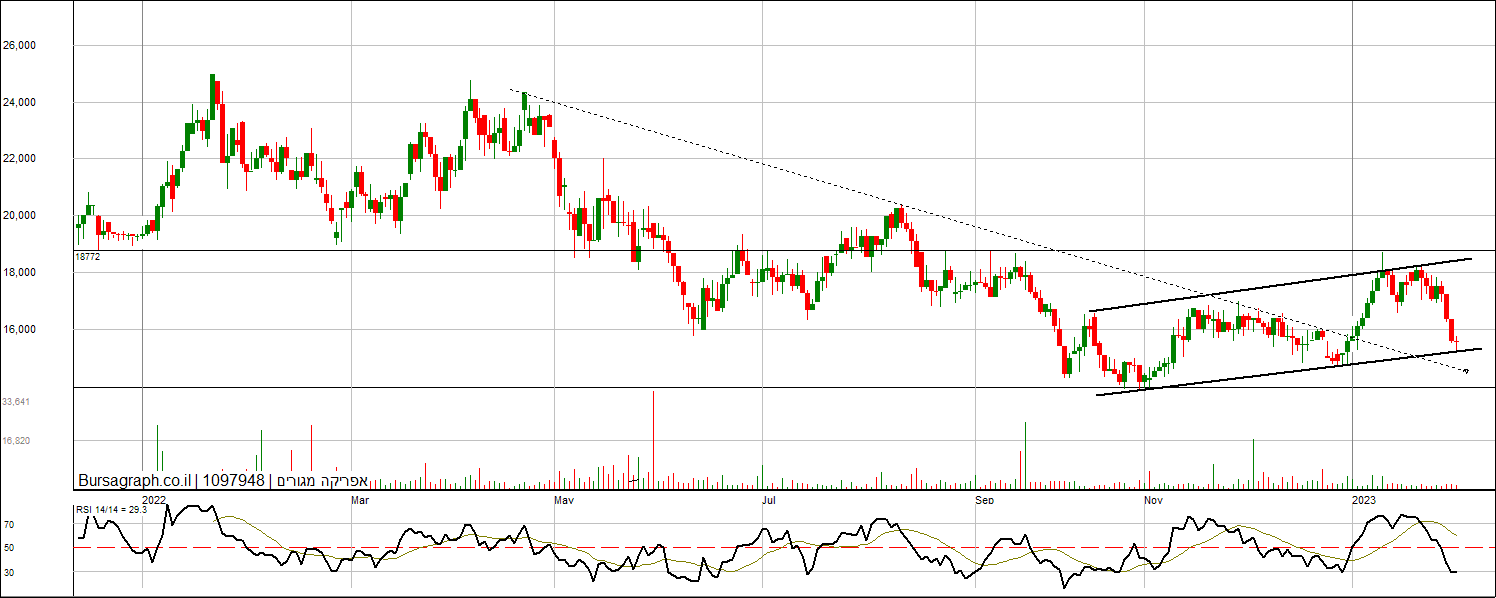Screen dimensions: 1496x598
Task: Click the Jul date axis label
Action: click(769, 498)
